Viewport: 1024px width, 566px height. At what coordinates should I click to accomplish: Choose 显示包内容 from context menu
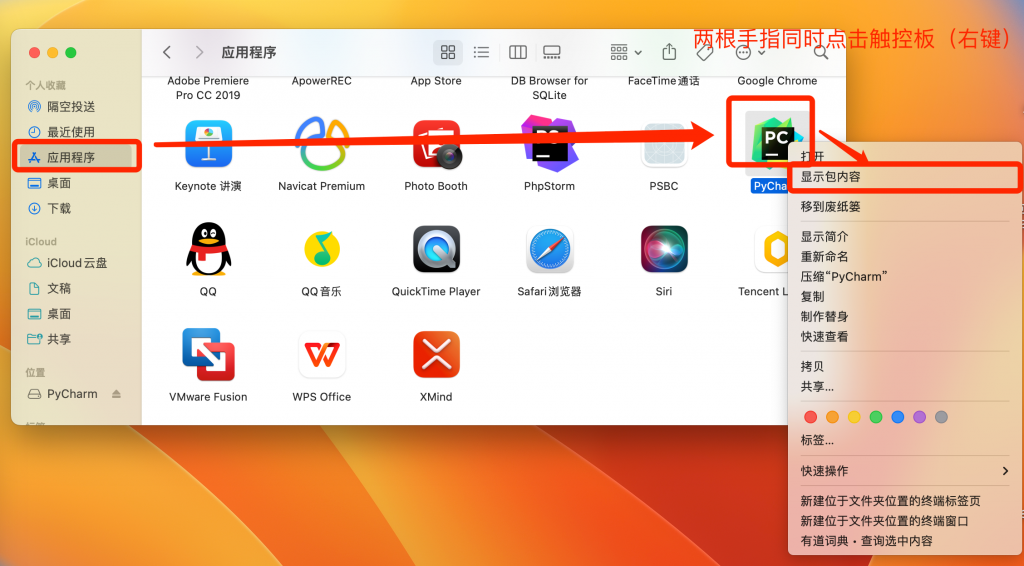905,176
